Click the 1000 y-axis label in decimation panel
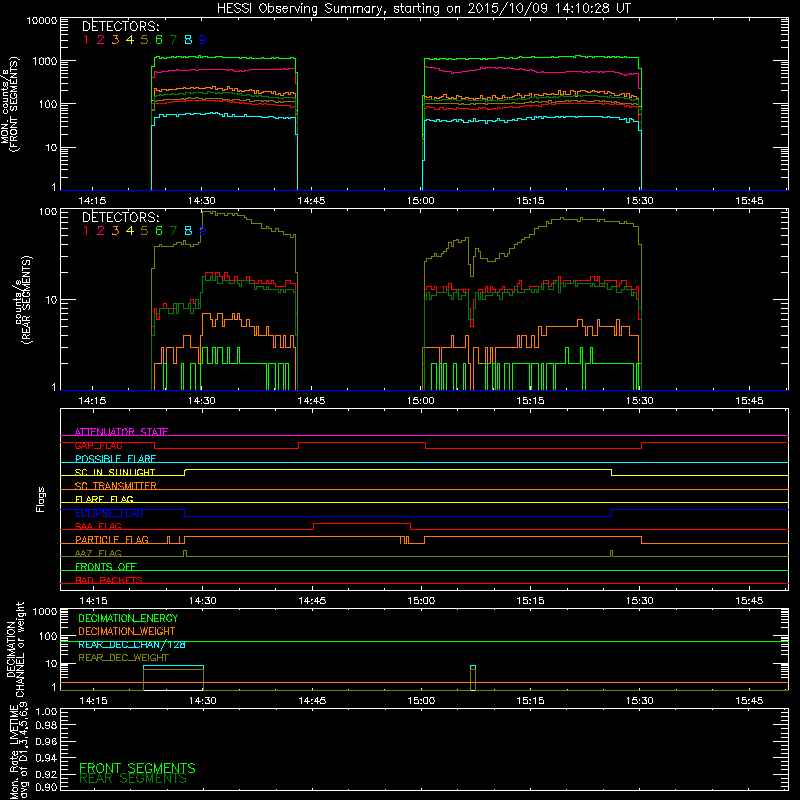The width and height of the screenshot is (800, 800). coord(45,611)
